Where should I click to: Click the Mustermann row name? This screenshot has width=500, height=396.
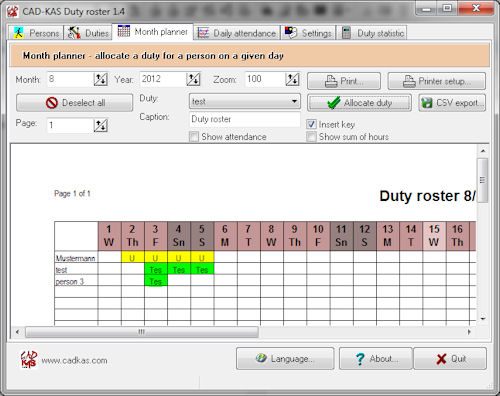point(76,258)
